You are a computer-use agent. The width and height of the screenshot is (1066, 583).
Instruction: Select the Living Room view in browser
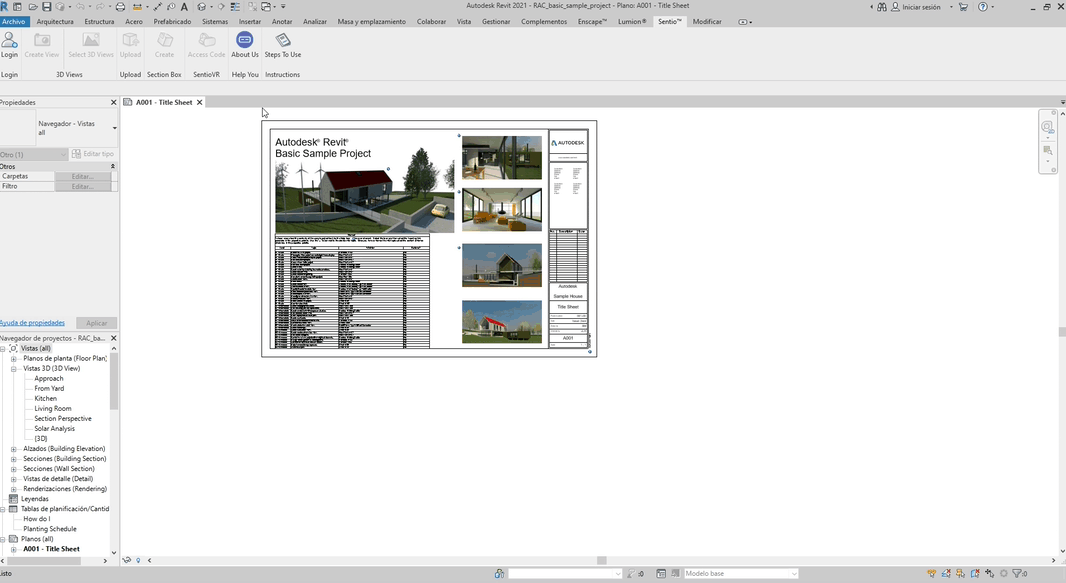pyautogui.click(x=53, y=409)
